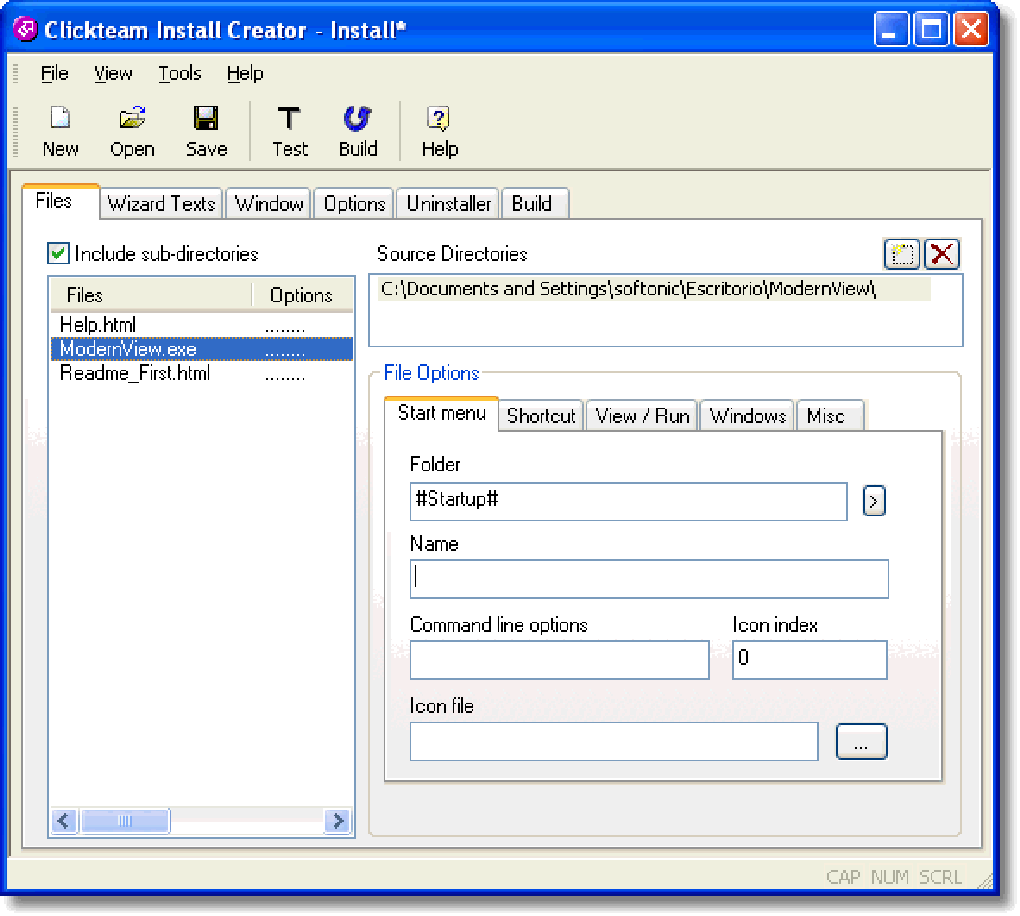
Task: Open the Tools menu
Action: (x=180, y=74)
